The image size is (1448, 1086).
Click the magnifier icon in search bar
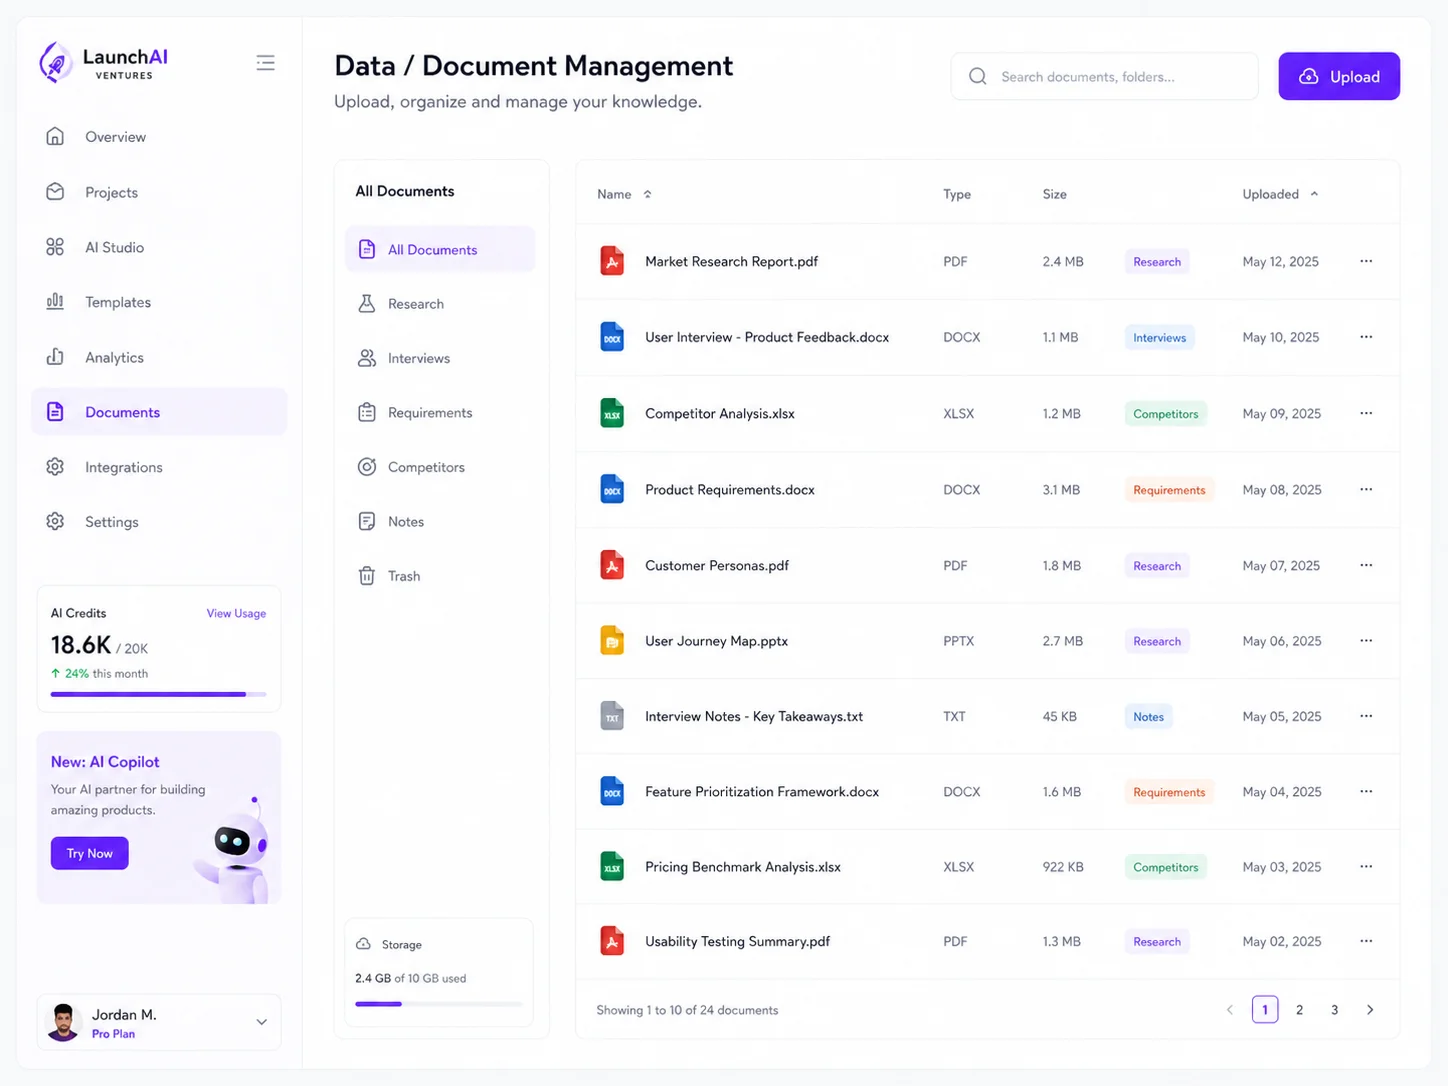(978, 76)
